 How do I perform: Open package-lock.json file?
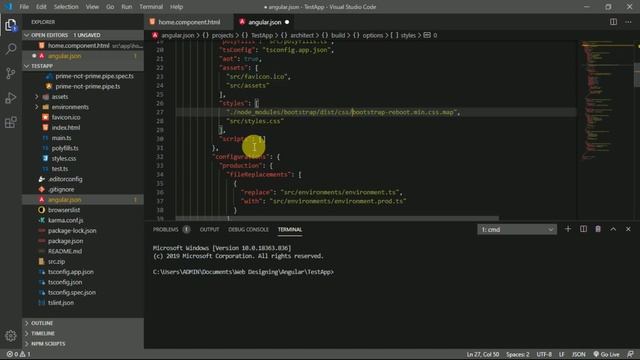(x=72, y=231)
